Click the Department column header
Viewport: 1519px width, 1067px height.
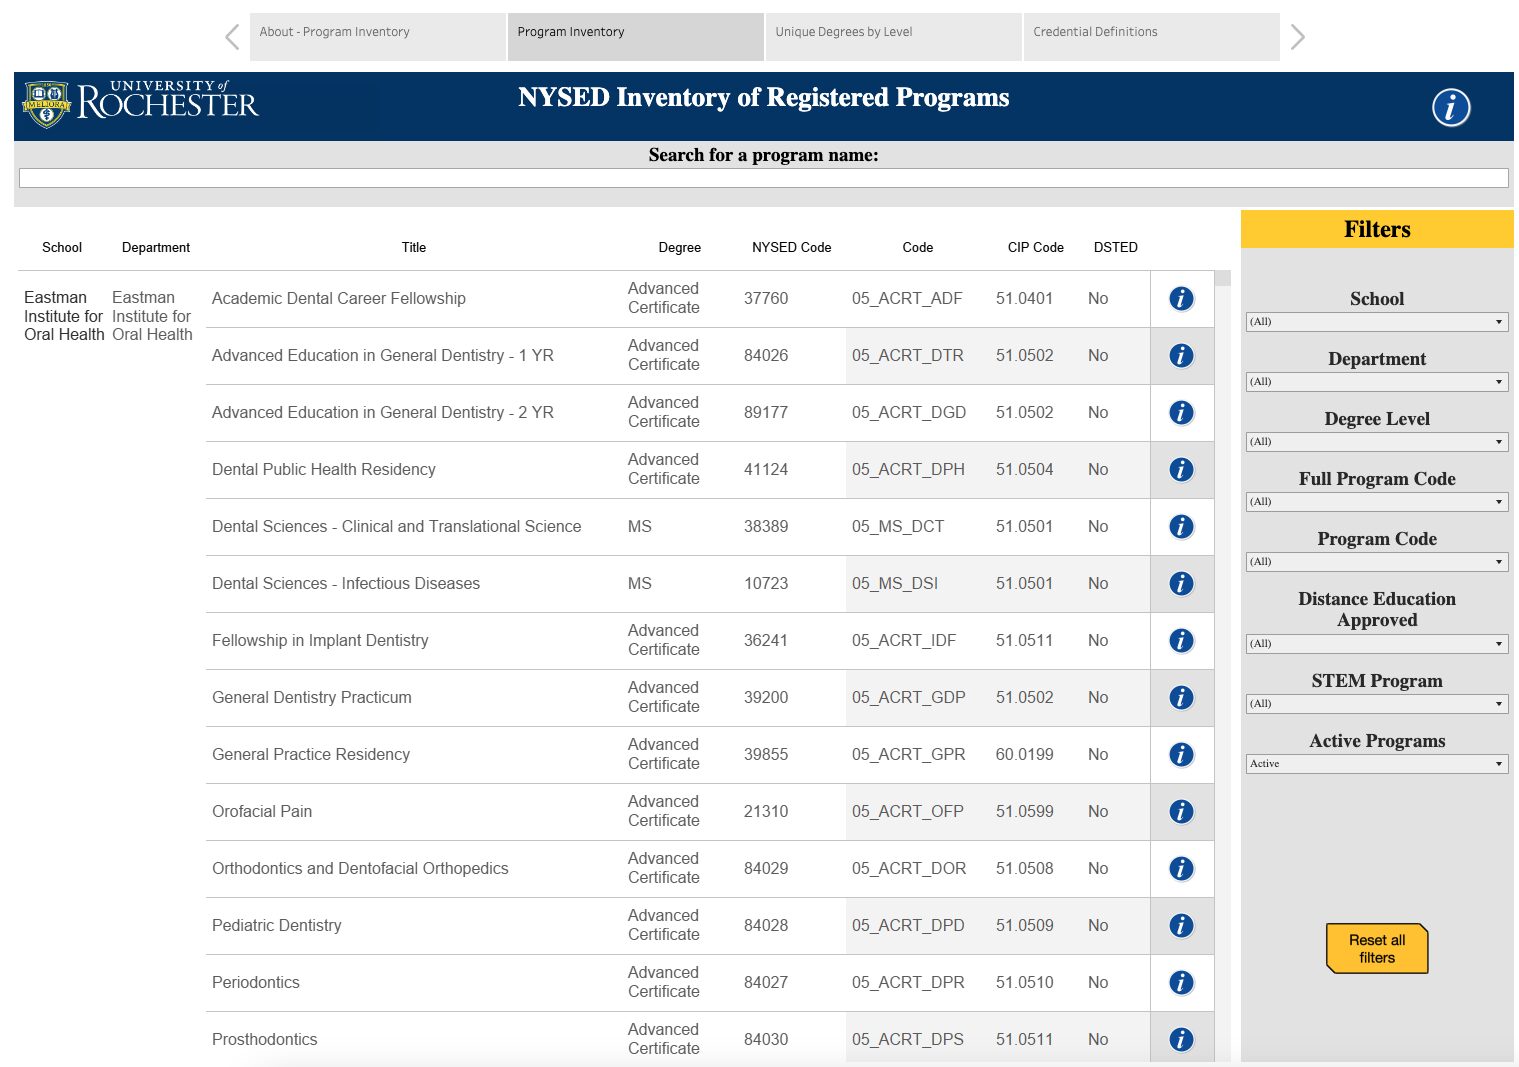[156, 247]
